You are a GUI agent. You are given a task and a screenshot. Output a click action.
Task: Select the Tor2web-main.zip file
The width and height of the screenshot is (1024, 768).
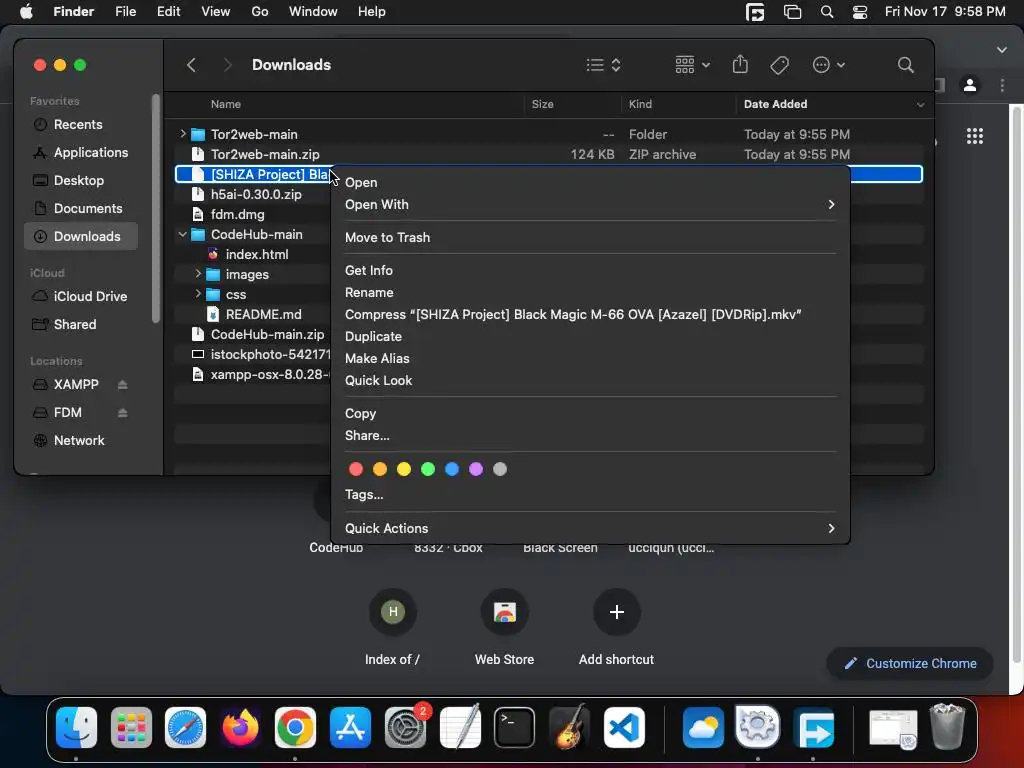(x=264, y=154)
